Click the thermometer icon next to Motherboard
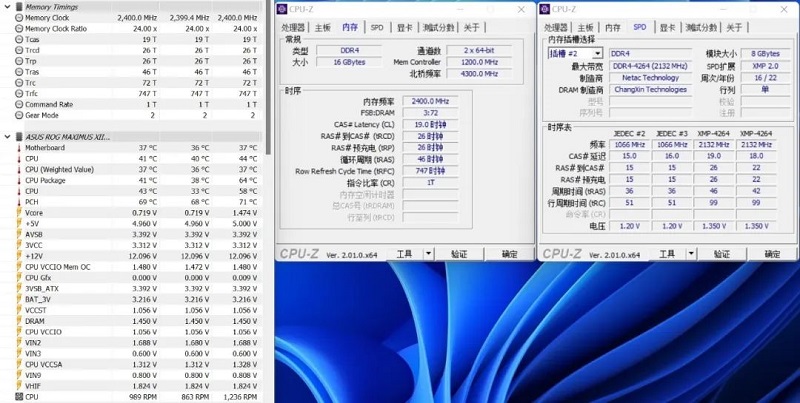Screen dimensions: 800x403 tap(19, 148)
